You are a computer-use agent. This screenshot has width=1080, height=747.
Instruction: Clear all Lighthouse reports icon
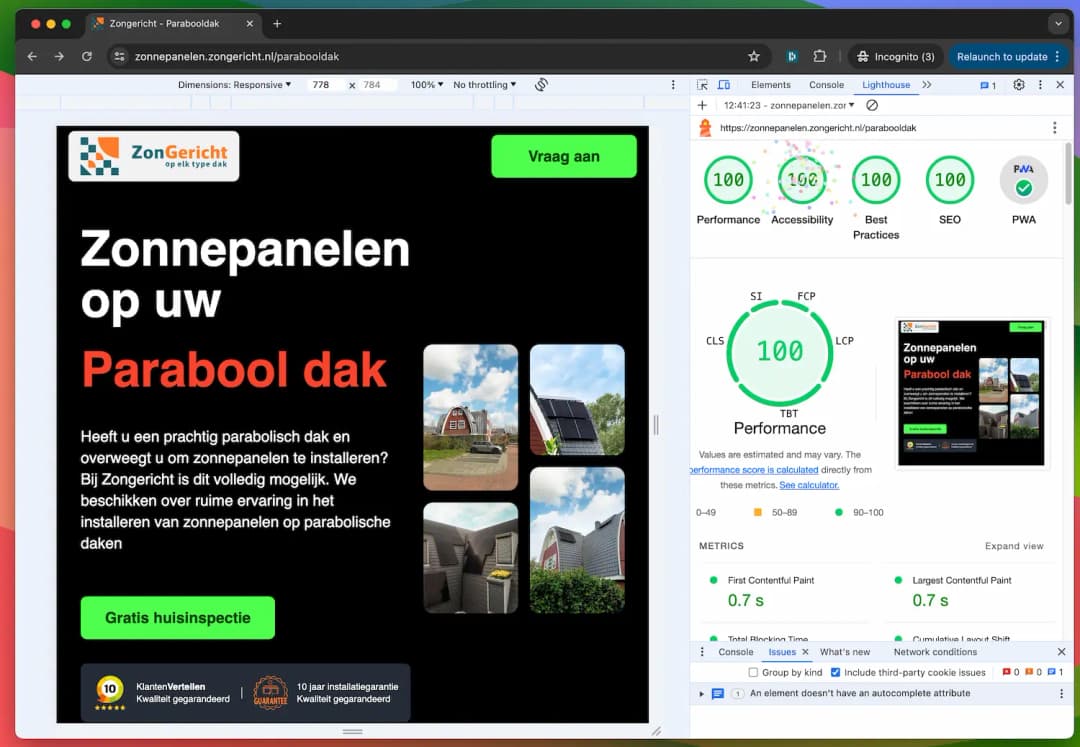872,105
